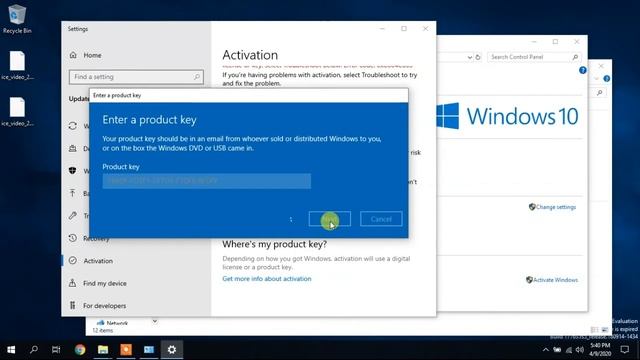Click search magnifier in Control Panel search
Viewport: 640px width, 360px height.
tap(575, 57)
